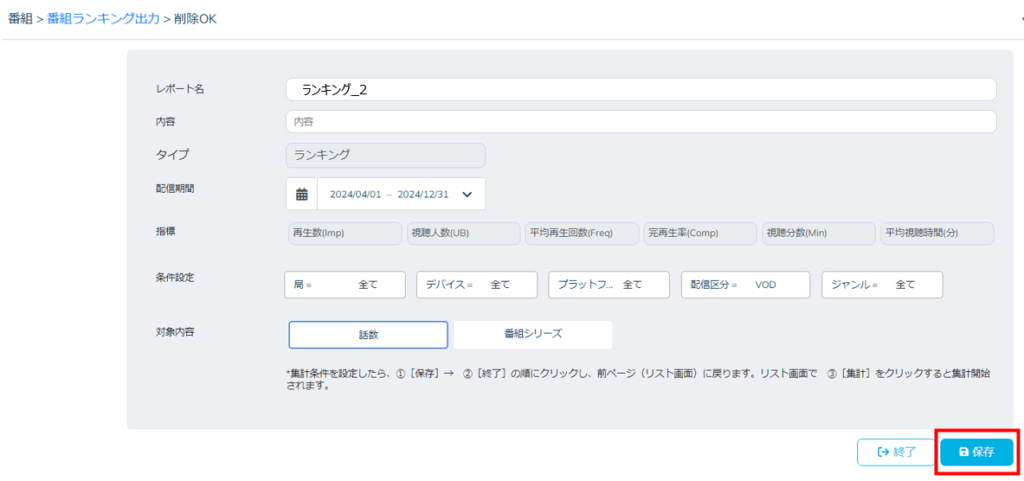This screenshot has width=1024, height=481.
Task: Open the 番組ランキング出力 breadcrumb link
Action: coord(103,18)
